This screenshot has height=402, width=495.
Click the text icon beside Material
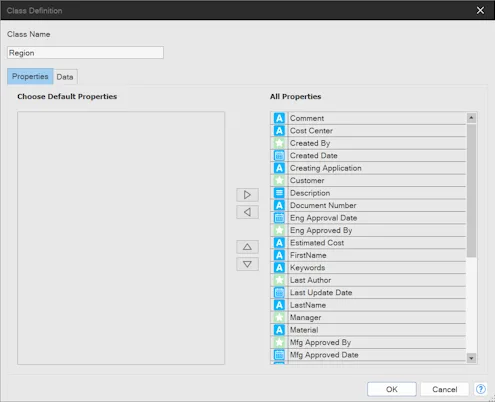pyautogui.click(x=279, y=330)
